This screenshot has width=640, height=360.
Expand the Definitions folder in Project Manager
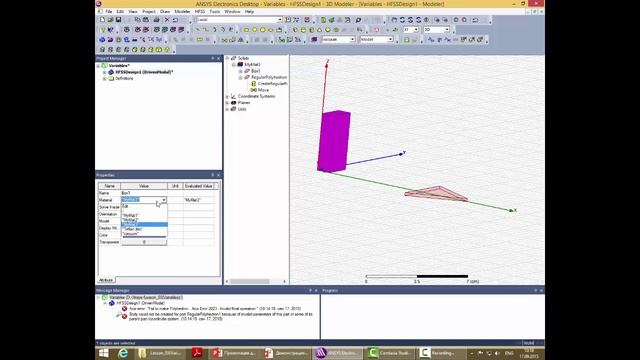tap(105, 78)
